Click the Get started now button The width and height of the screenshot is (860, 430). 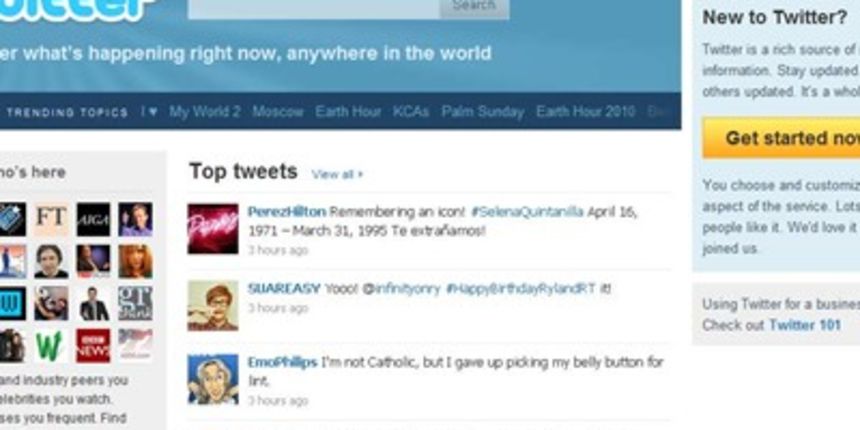coord(781,138)
